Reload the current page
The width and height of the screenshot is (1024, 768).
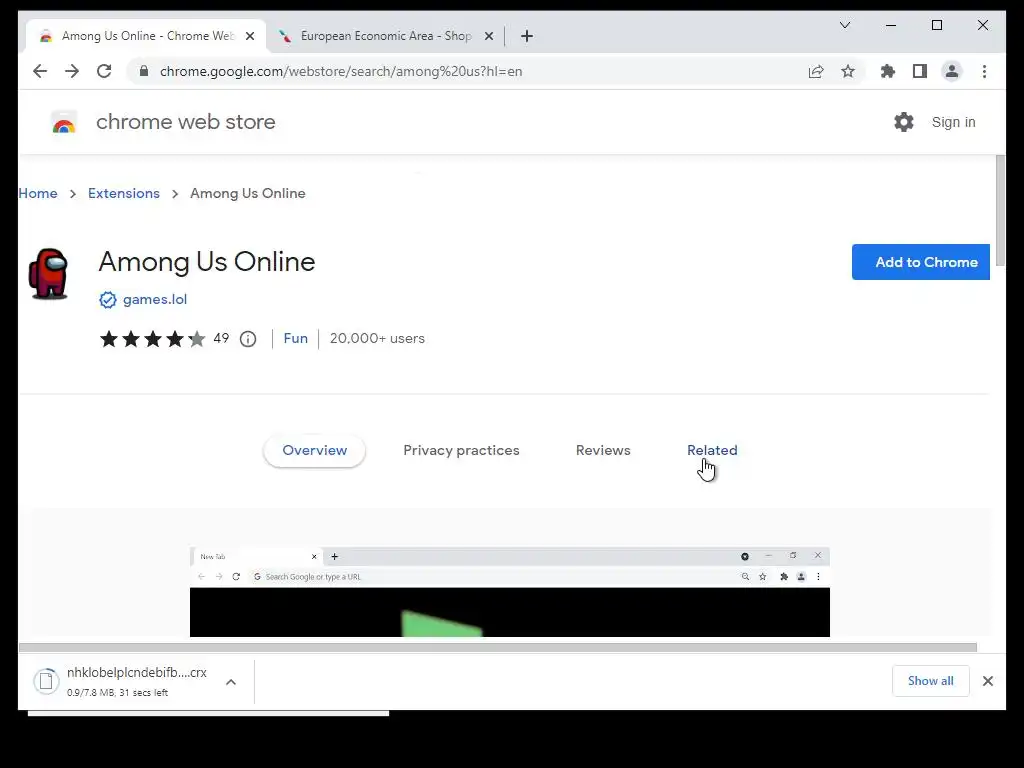pos(104,71)
